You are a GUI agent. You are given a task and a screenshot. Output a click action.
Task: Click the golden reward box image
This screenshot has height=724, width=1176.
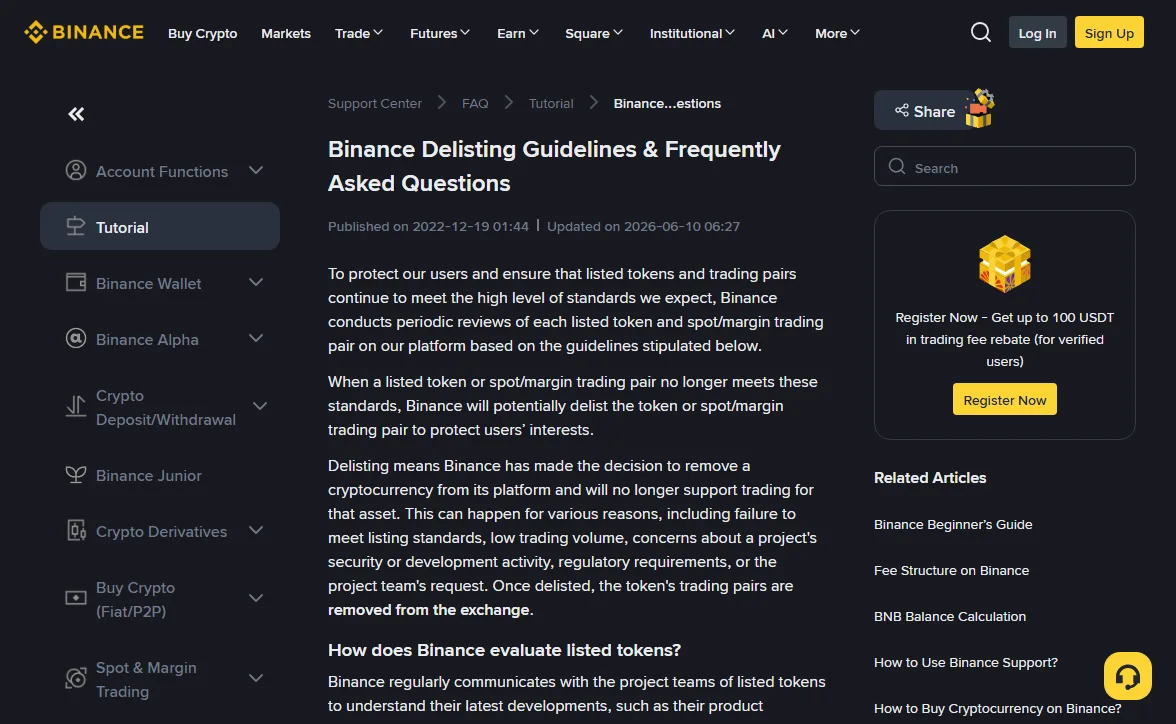pos(1004,263)
